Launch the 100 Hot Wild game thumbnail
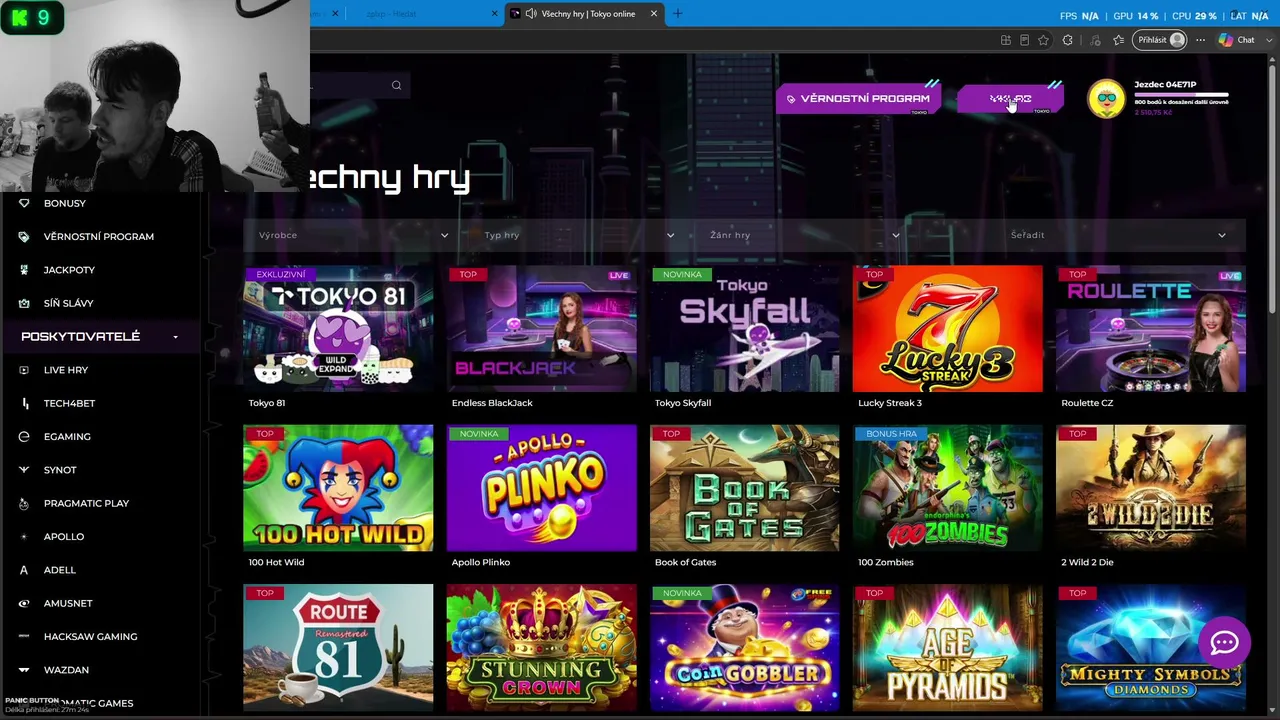Screen dimensions: 1280x720 tap(338, 488)
